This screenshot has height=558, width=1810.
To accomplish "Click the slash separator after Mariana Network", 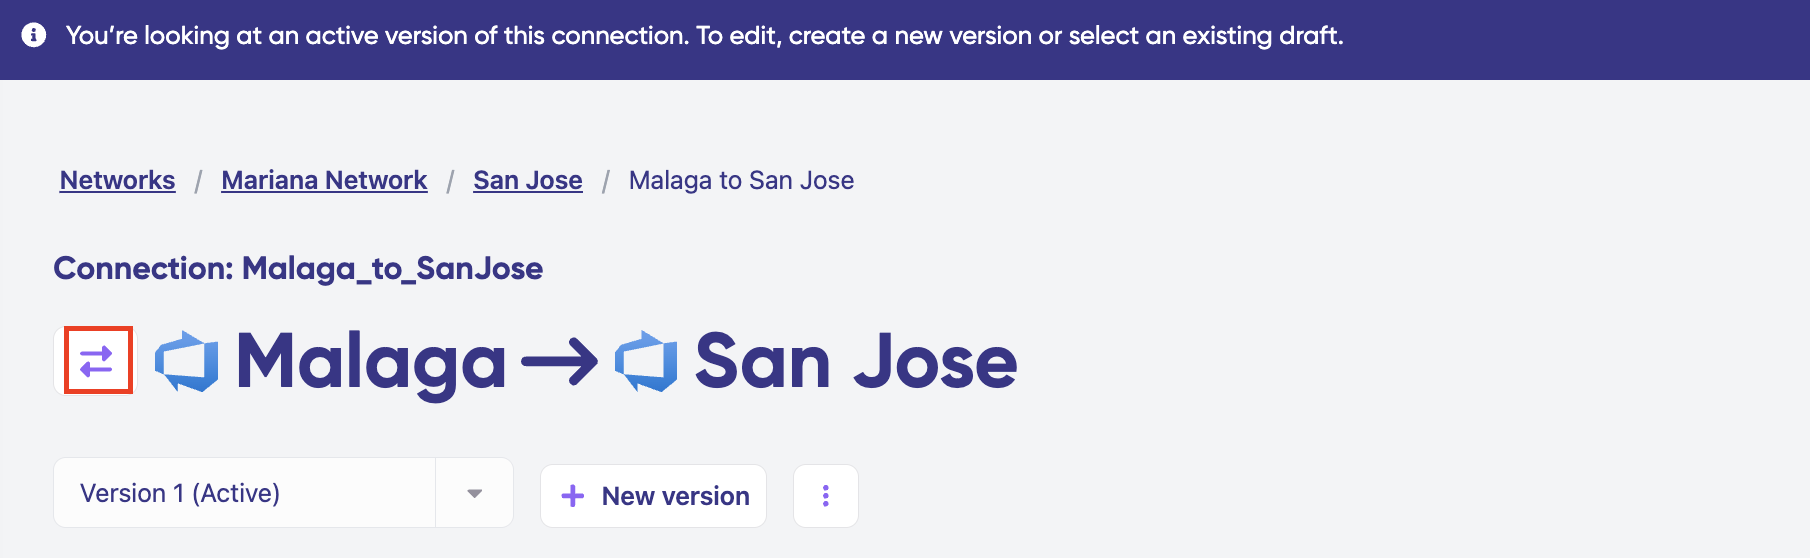I will [x=450, y=181].
